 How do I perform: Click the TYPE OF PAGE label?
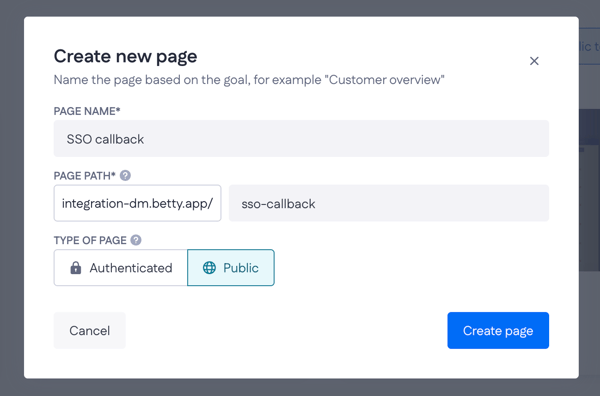(x=90, y=240)
